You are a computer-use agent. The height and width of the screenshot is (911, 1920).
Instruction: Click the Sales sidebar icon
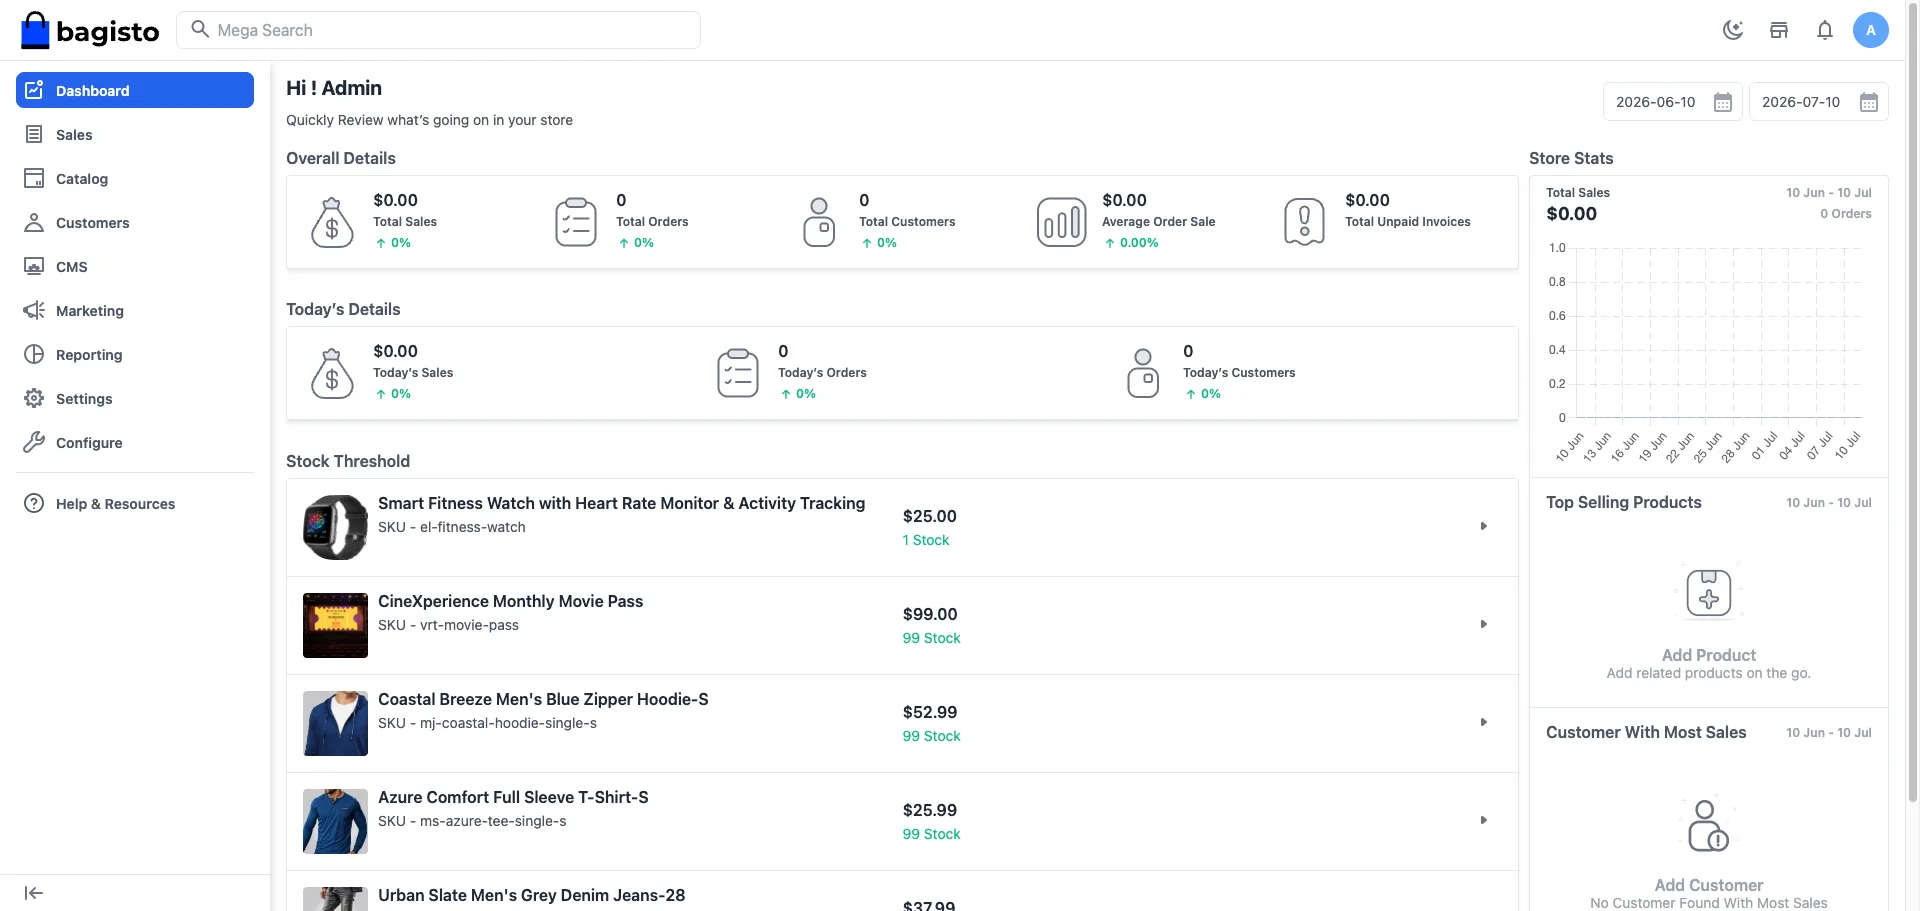(34, 134)
